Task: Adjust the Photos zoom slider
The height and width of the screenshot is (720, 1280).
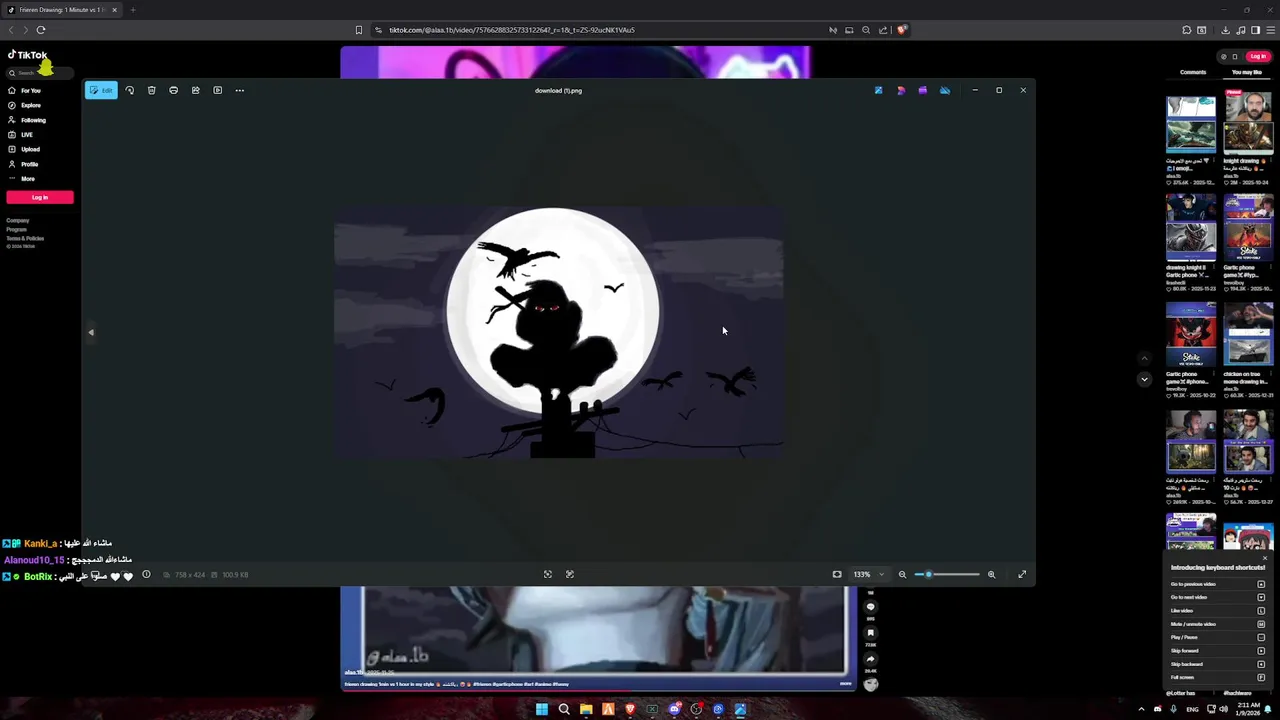Action: tap(947, 574)
